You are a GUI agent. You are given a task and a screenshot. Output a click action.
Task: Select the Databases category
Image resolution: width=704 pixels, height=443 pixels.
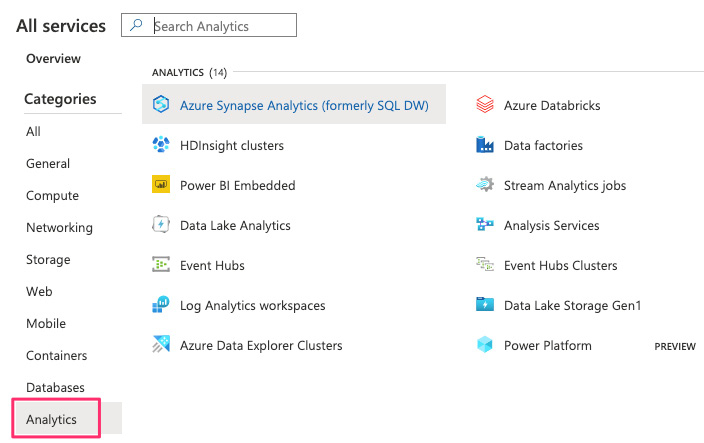click(55, 387)
